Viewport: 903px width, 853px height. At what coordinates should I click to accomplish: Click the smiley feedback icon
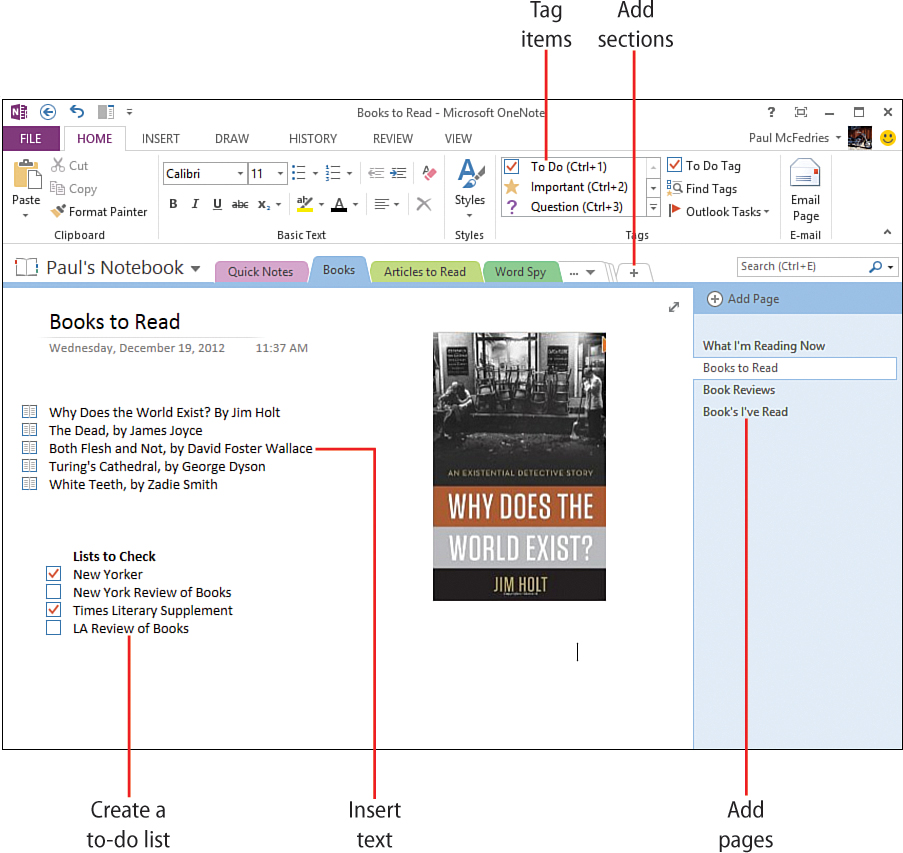click(888, 138)
